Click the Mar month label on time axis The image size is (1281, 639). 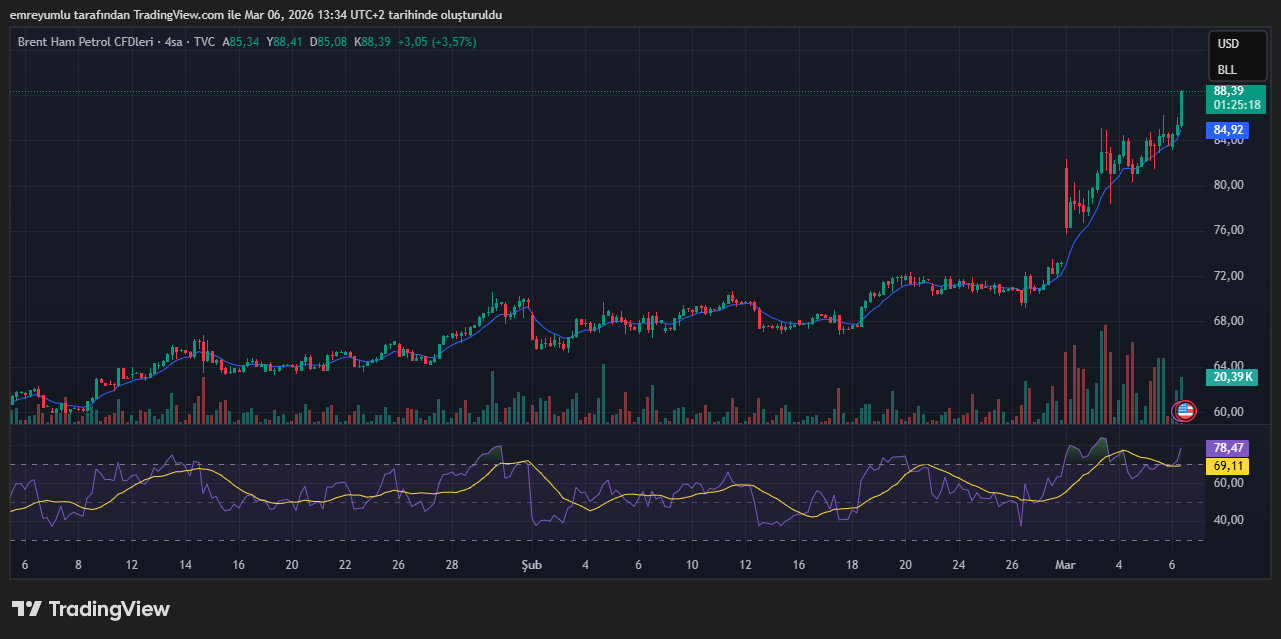click(1065, 565)
